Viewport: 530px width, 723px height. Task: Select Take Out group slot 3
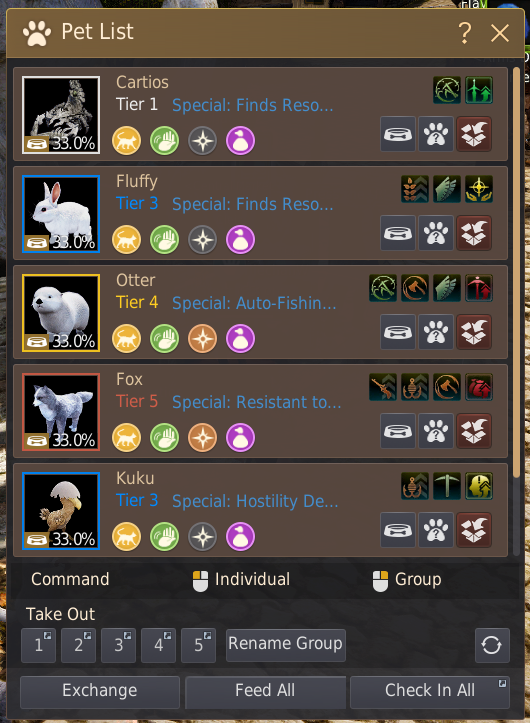click(x=118, y=645)
